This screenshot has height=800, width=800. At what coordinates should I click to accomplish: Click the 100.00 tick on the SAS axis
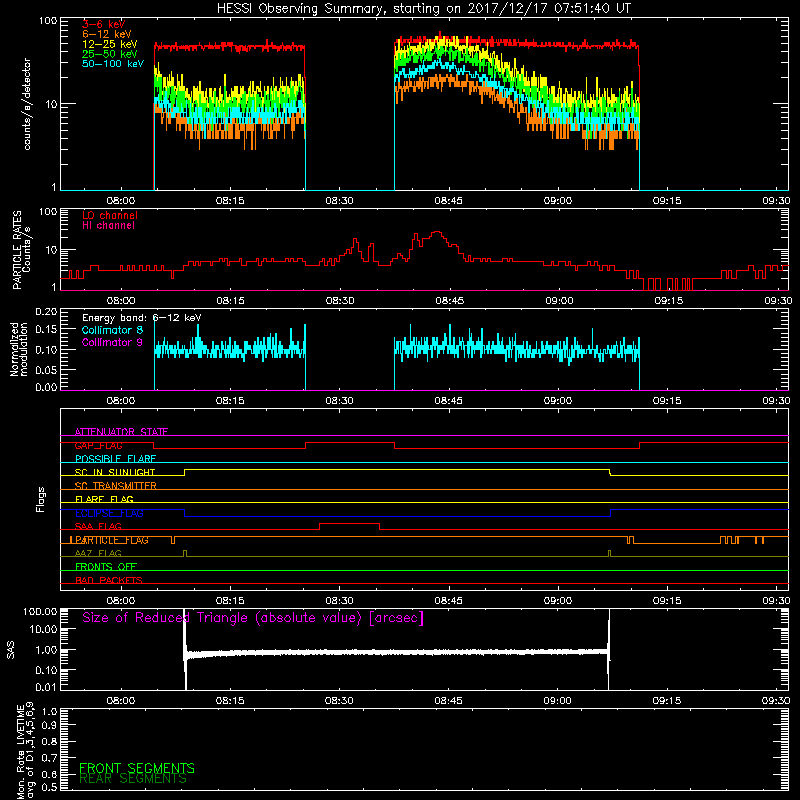pyautogui.click(x=40, y=611)
